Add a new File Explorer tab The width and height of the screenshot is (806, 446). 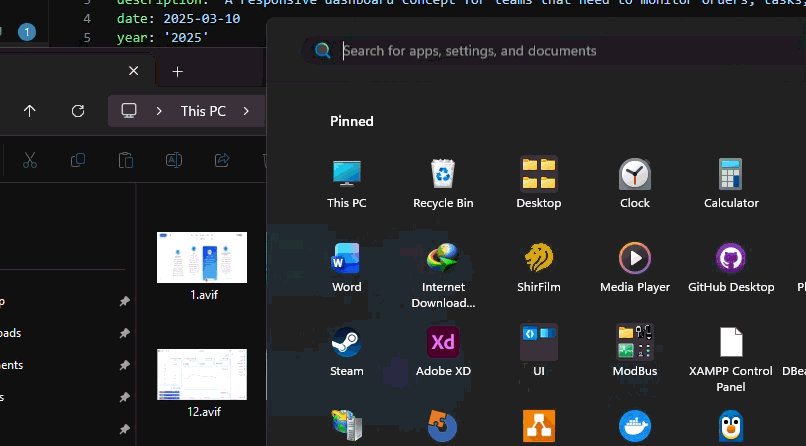[177, 71]
